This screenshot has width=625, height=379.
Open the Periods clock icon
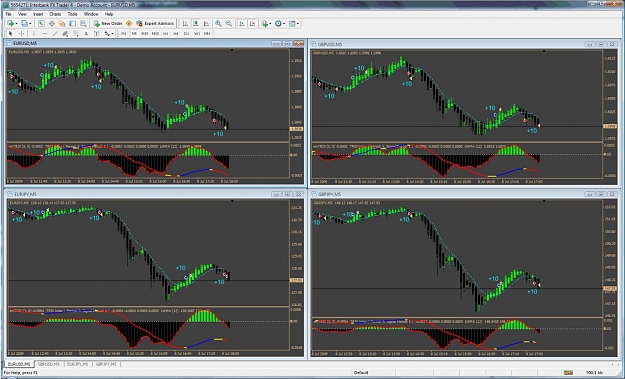[278, 24]
